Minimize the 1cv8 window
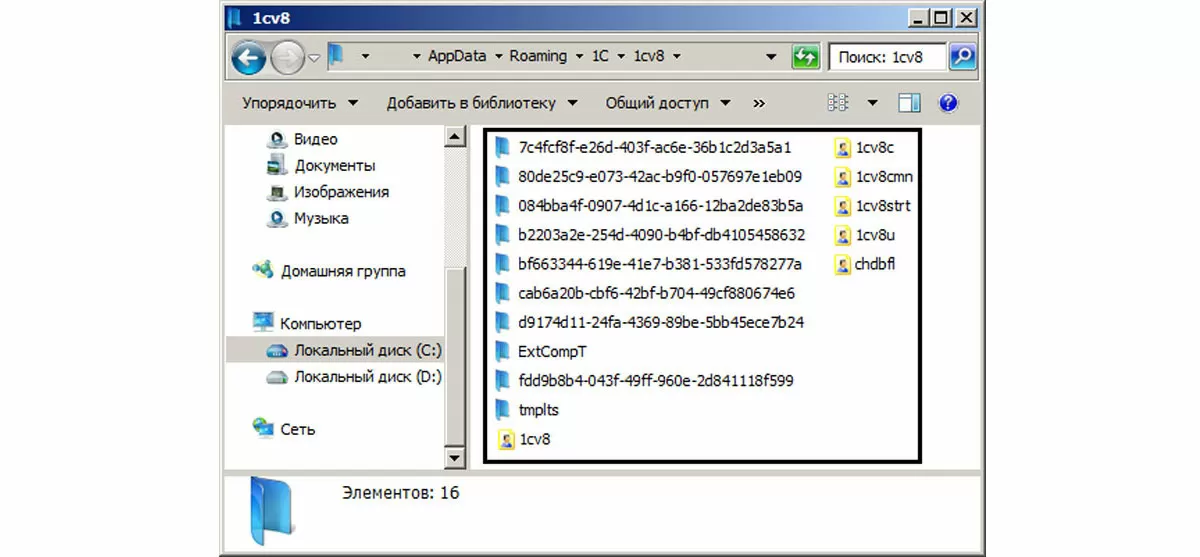This screenshot has height=557, width=1200. (x=918, y=17)
